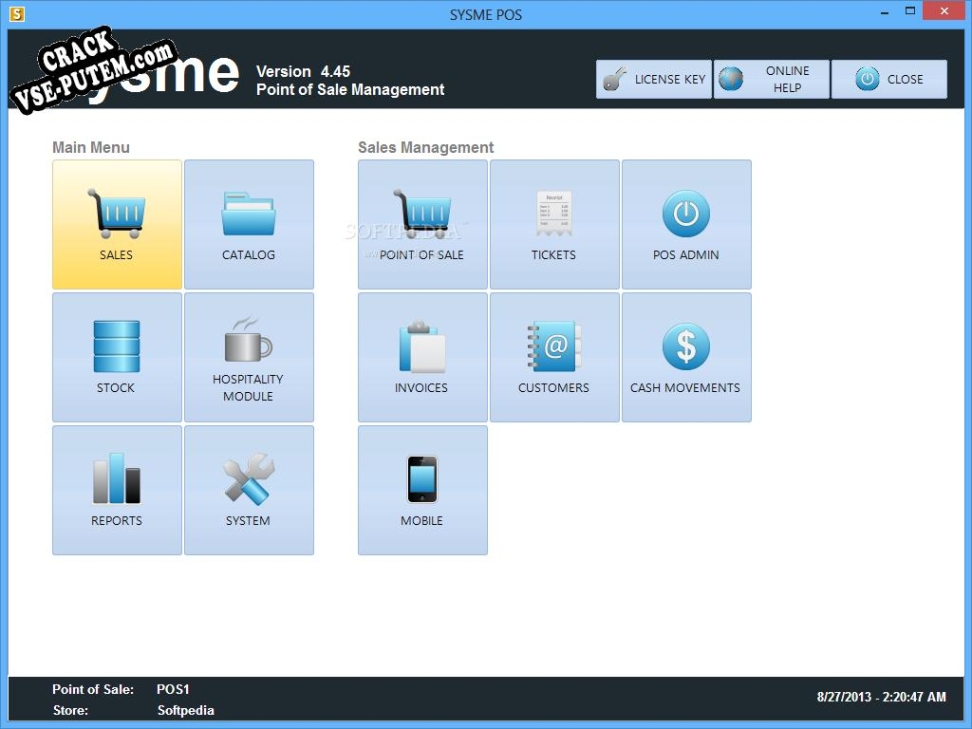Minimize the SYSME POS window
Image resolution: width=972 pixels, height=729 pixels.
pos(884,13)
